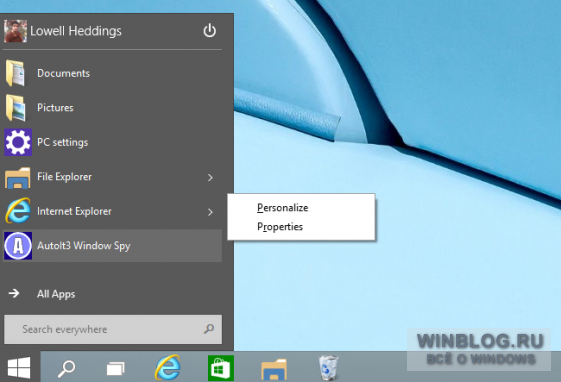
Task: Choose Personalize in context menu
Action: (283, 208)
